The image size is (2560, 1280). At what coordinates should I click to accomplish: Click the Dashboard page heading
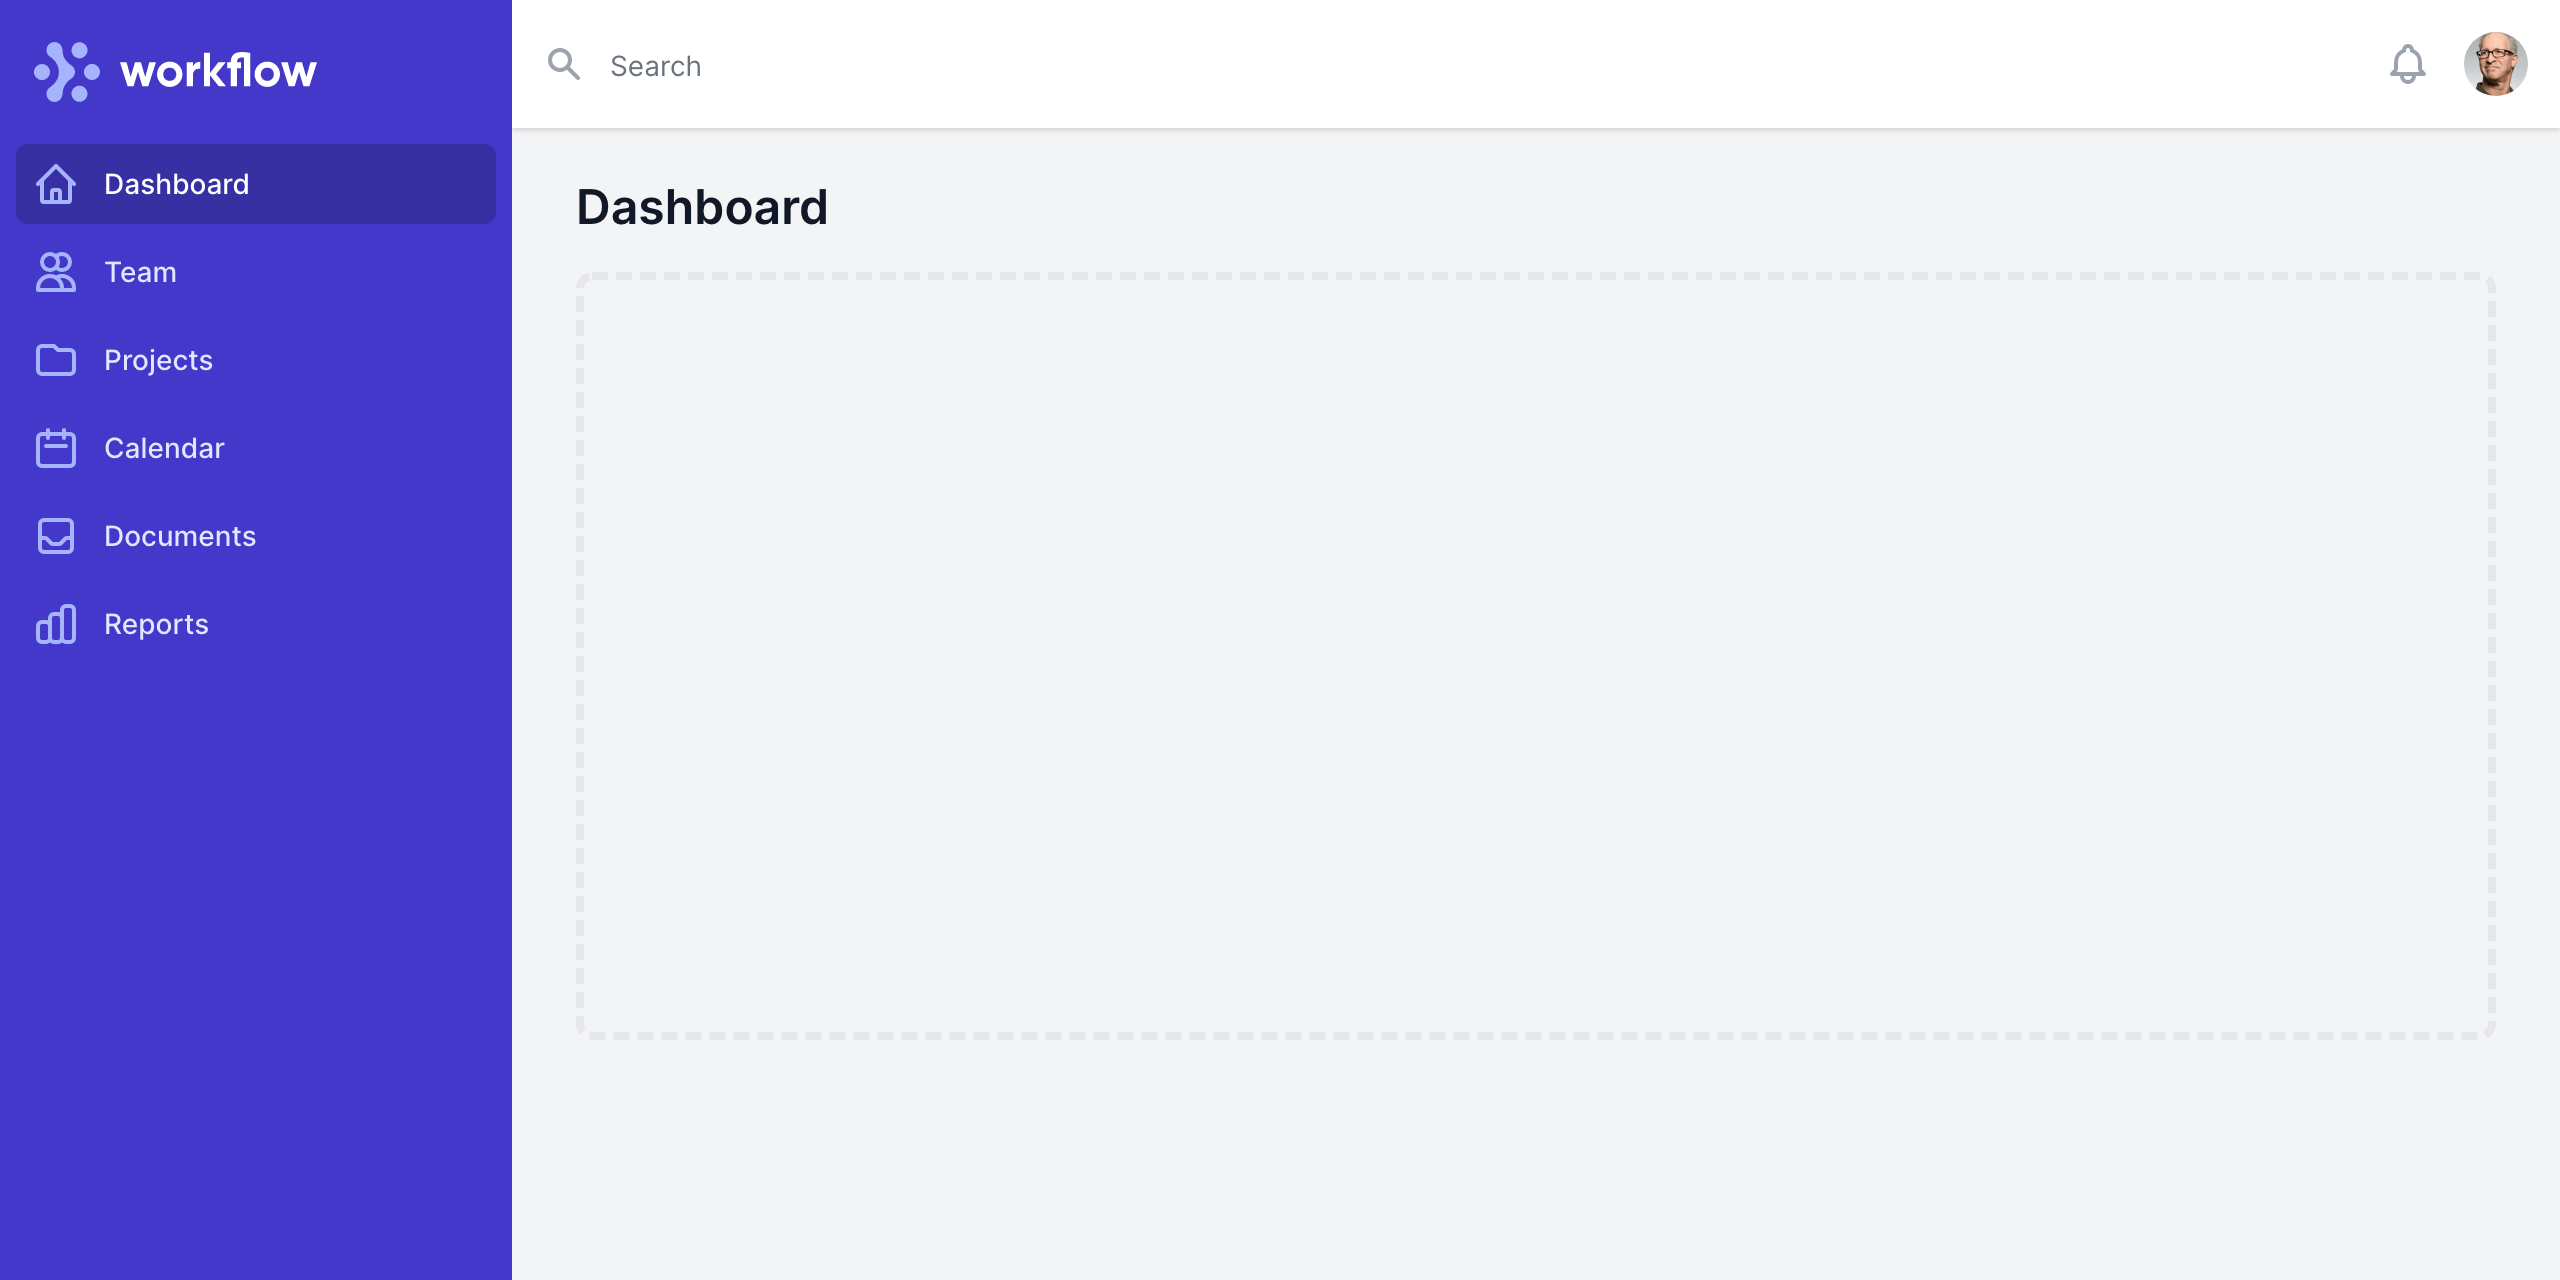coord(702,208)
